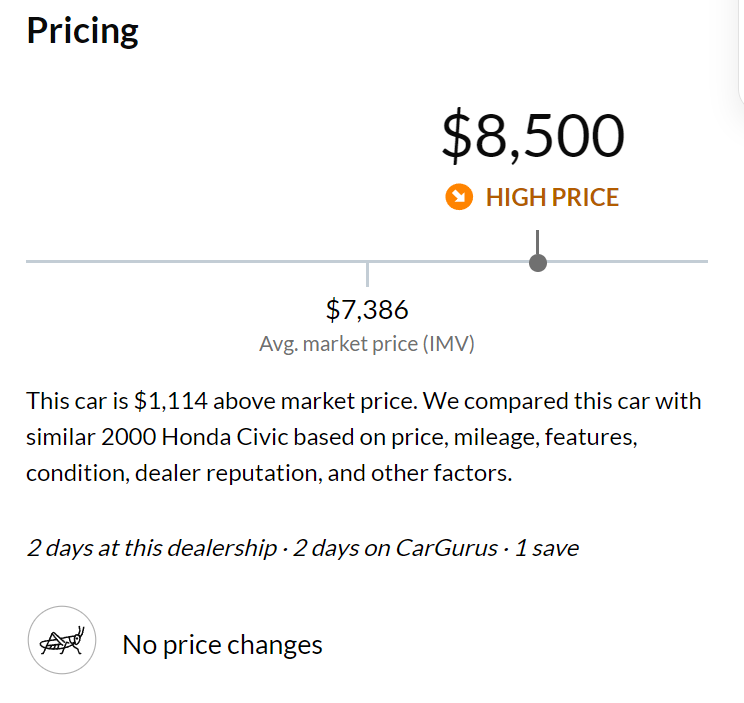Click the 1 save count

click(x=546, y=548)
